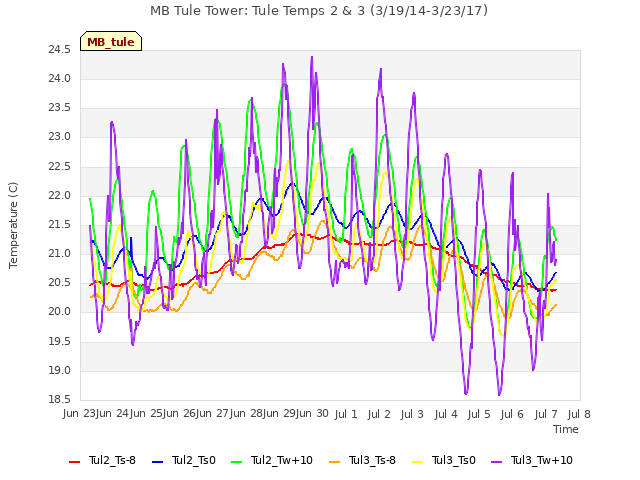Click the 22.5 y-axis tick label
Image resolution: width=640 pixels, height=480 pixels.
tap(60, 166)
